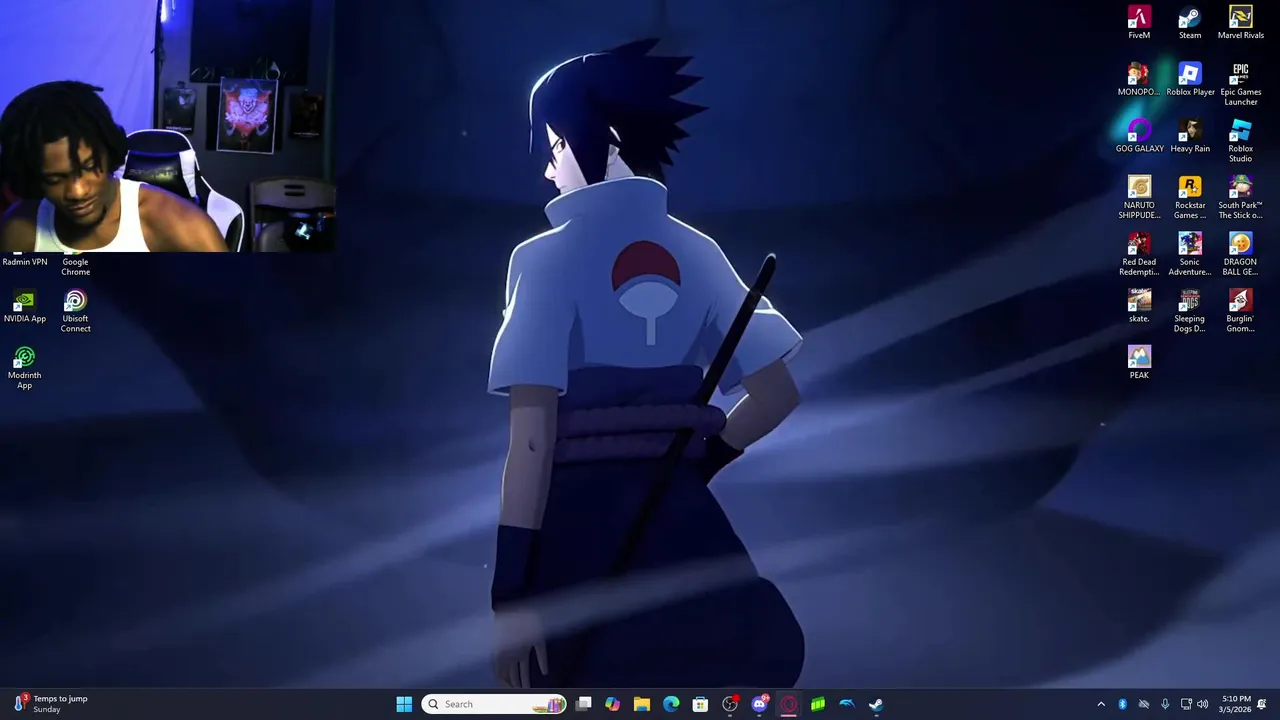1280x720 pixels.
Task: Open the FiveM desktop shortcut
Action: 1139,23
